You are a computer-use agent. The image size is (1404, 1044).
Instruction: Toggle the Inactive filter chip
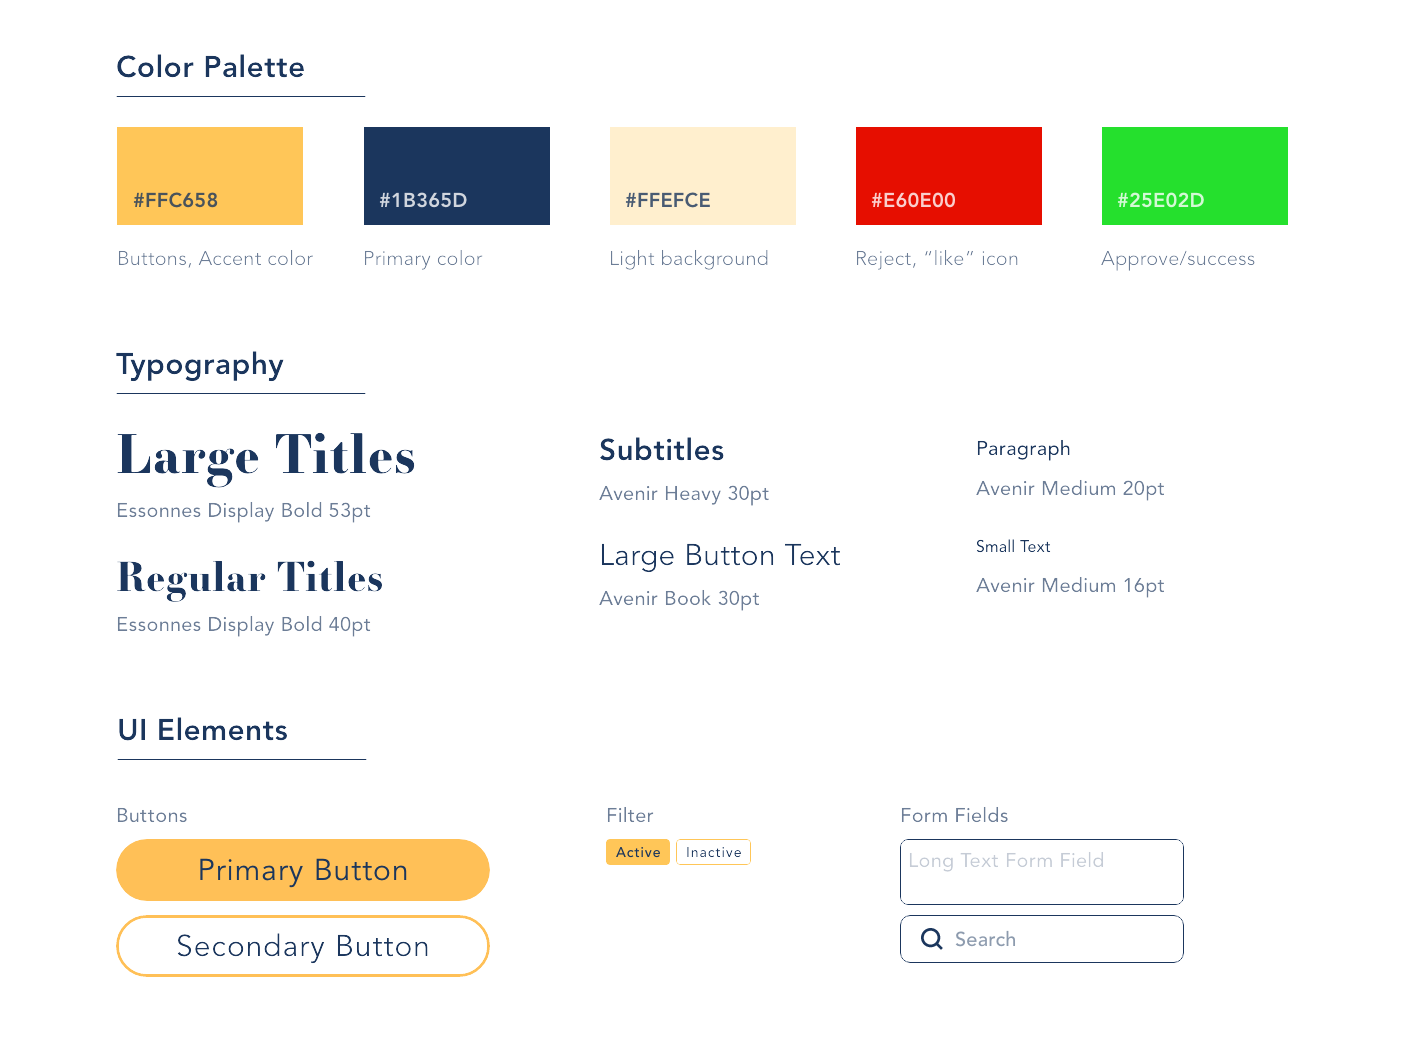click(x=713, y=852)
